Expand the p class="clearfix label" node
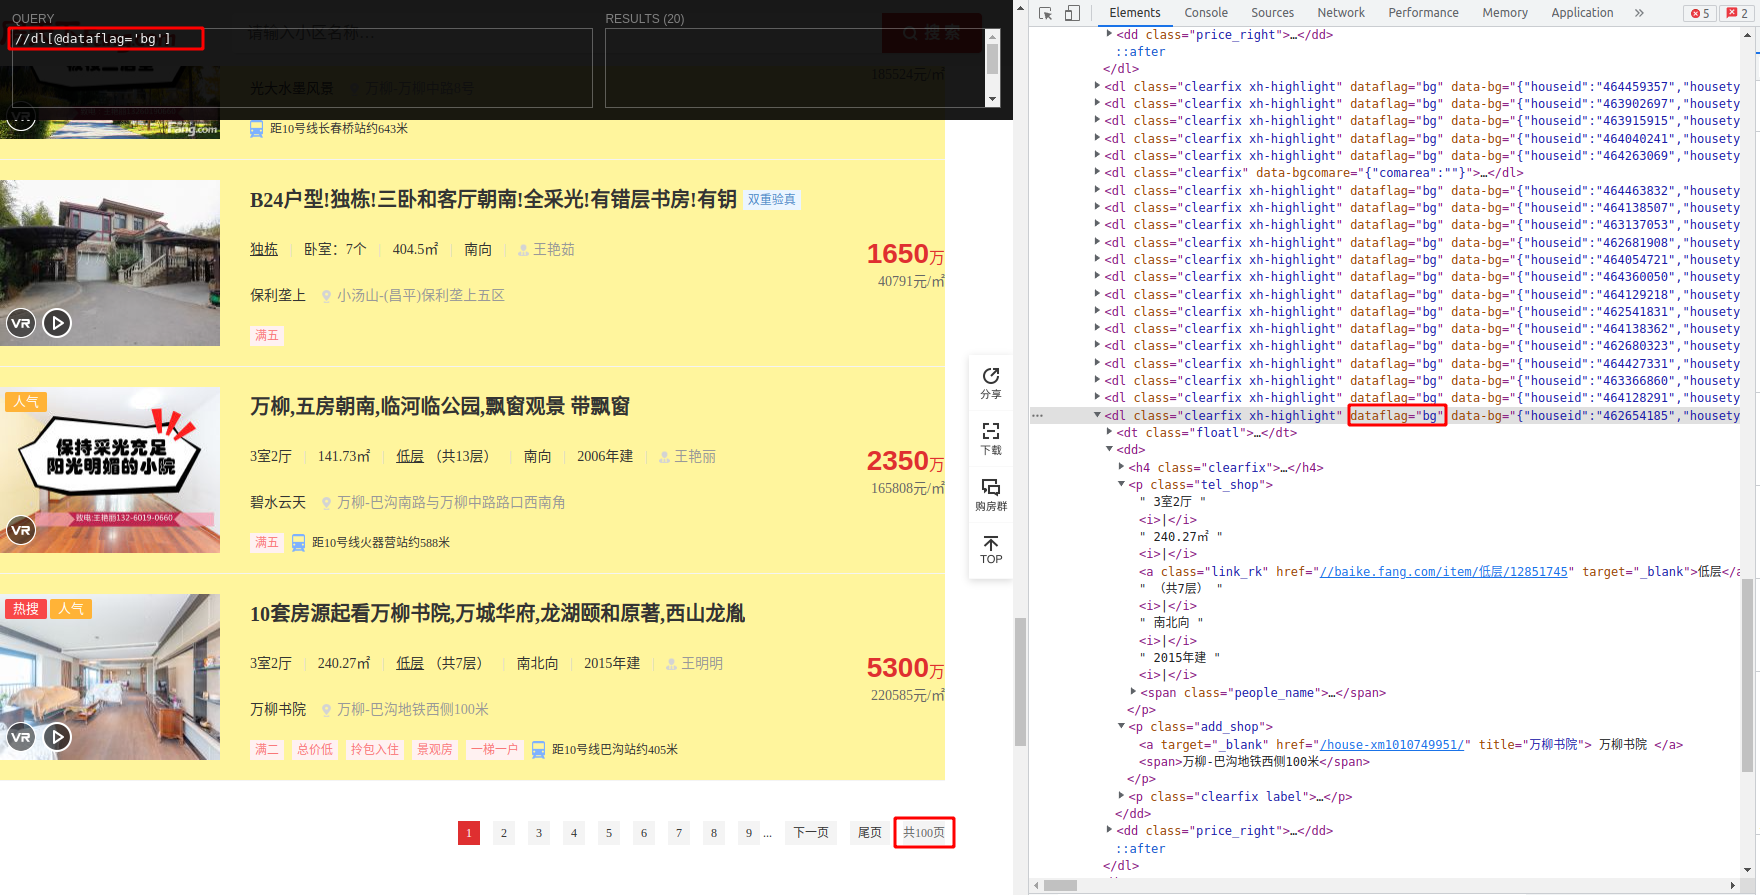This screenshot has width=1760, height=895. click(1121, 796)
